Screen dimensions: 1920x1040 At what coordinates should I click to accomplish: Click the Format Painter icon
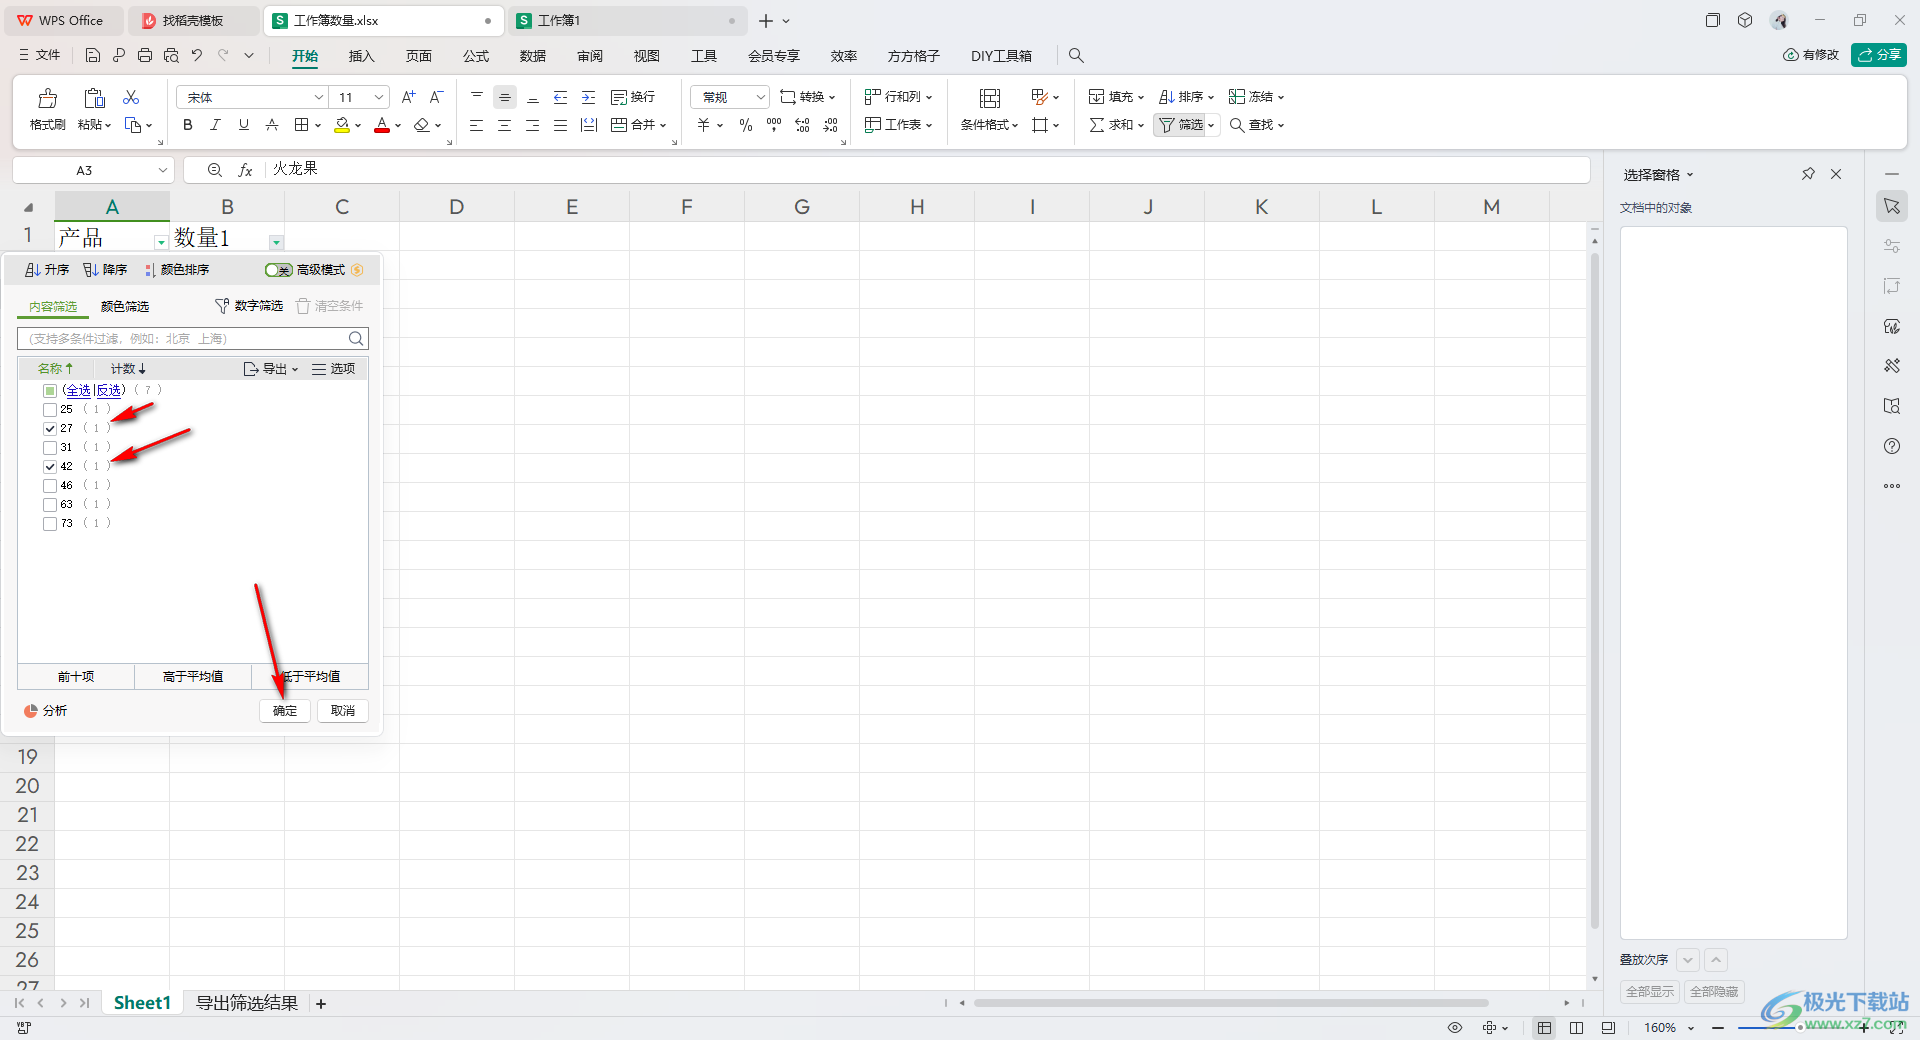pyautogui.click(x=47, y=98)
